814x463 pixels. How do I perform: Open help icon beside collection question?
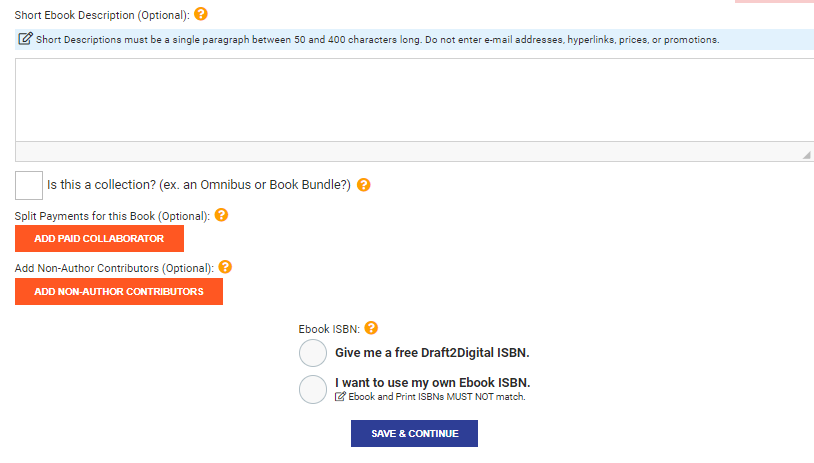[x=364, y=185]
